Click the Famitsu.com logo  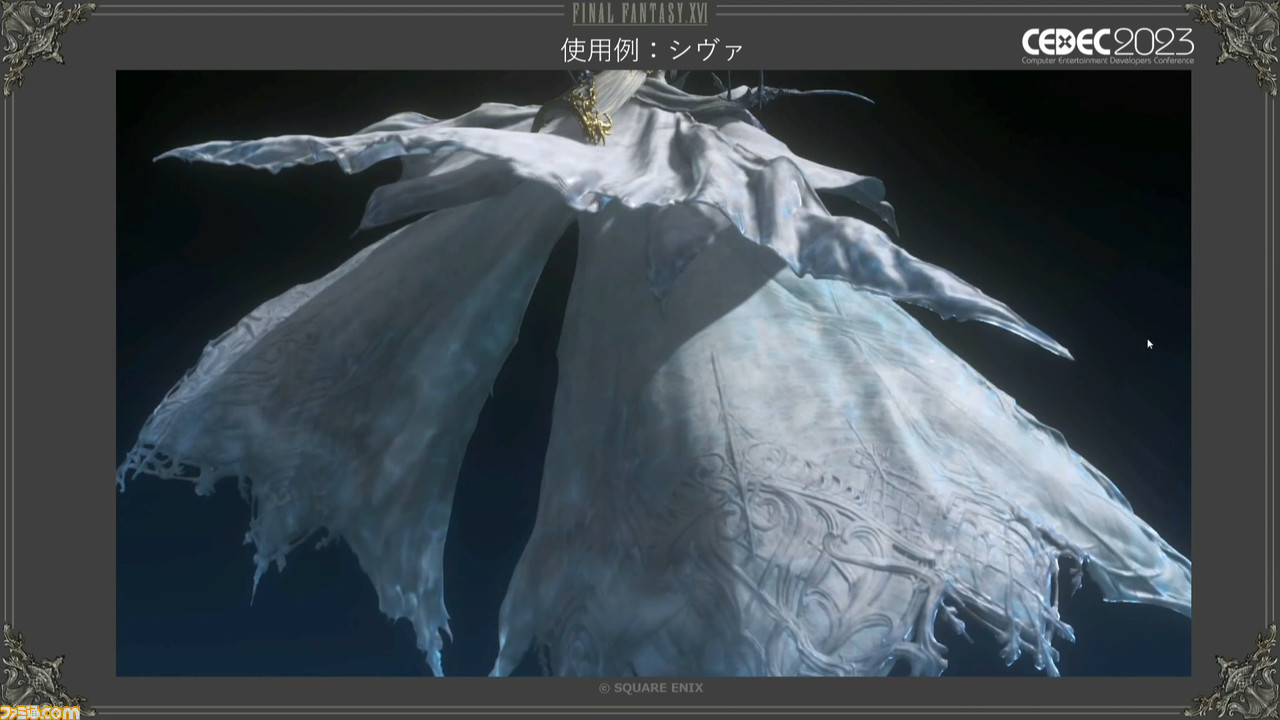point(40,712)
